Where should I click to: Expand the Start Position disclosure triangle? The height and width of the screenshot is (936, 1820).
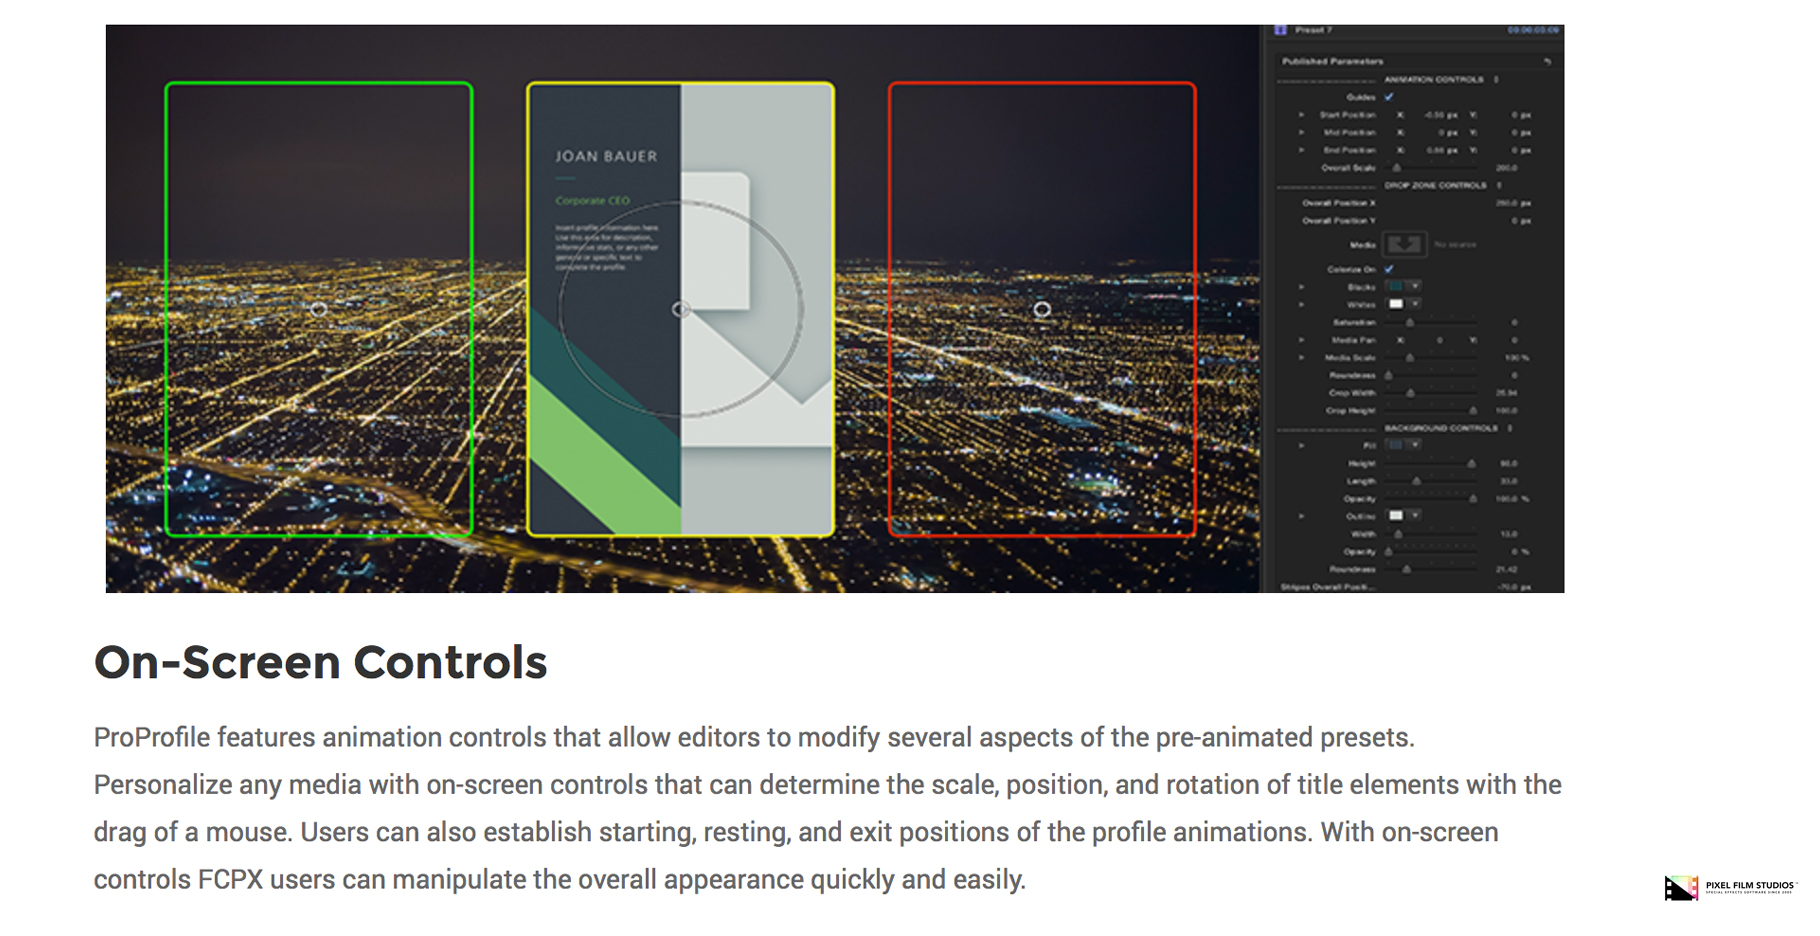click(1301, 115)
